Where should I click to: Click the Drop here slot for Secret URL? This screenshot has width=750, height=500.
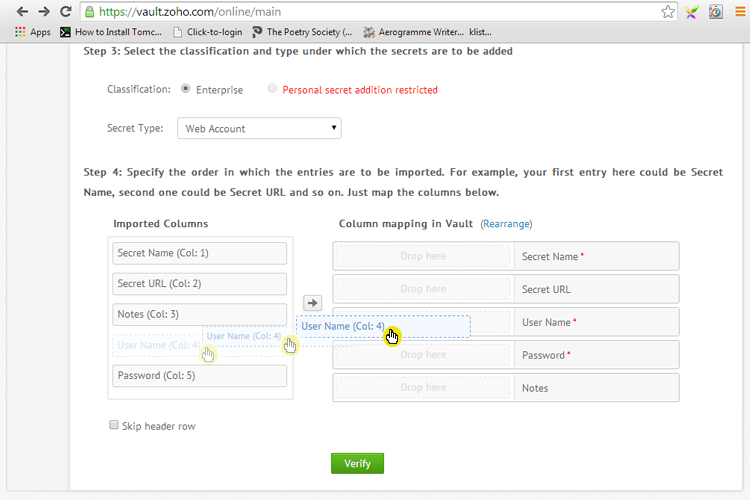click(x=423, y=289)
